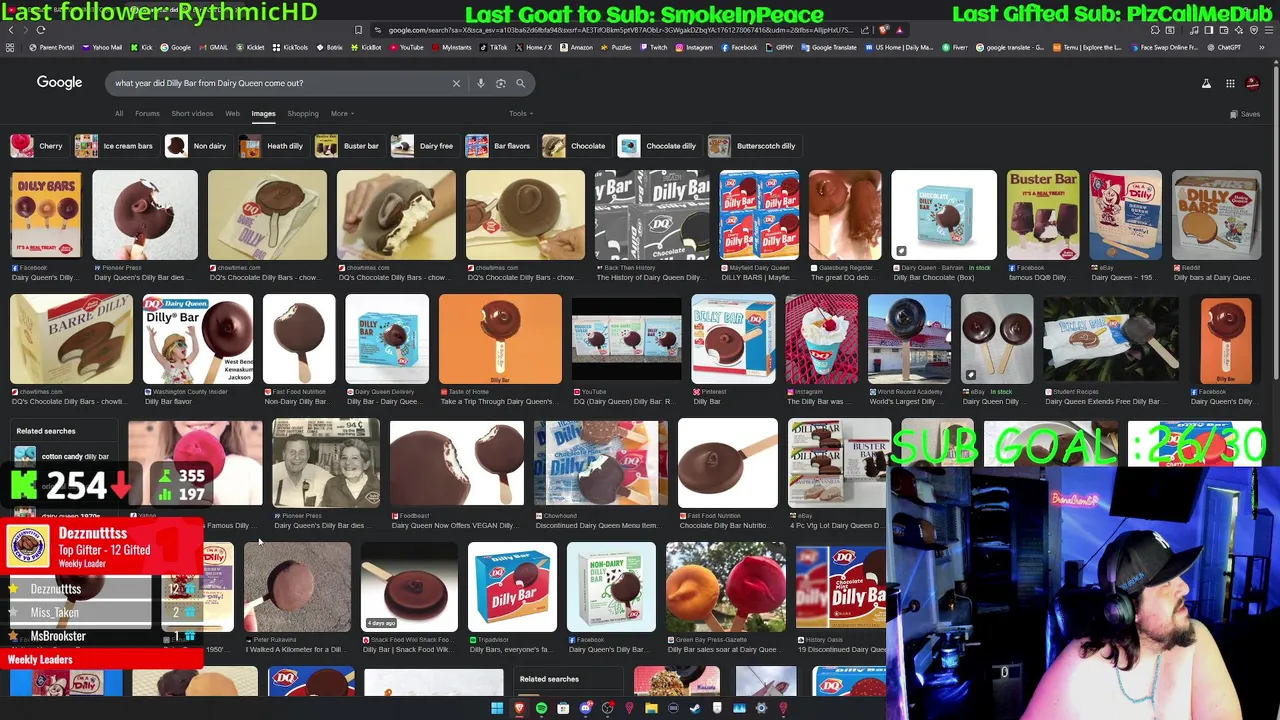The width and height of the screenshot is (1280, 720).
Task: Select the Images tab
Action: tap(263, 113)
